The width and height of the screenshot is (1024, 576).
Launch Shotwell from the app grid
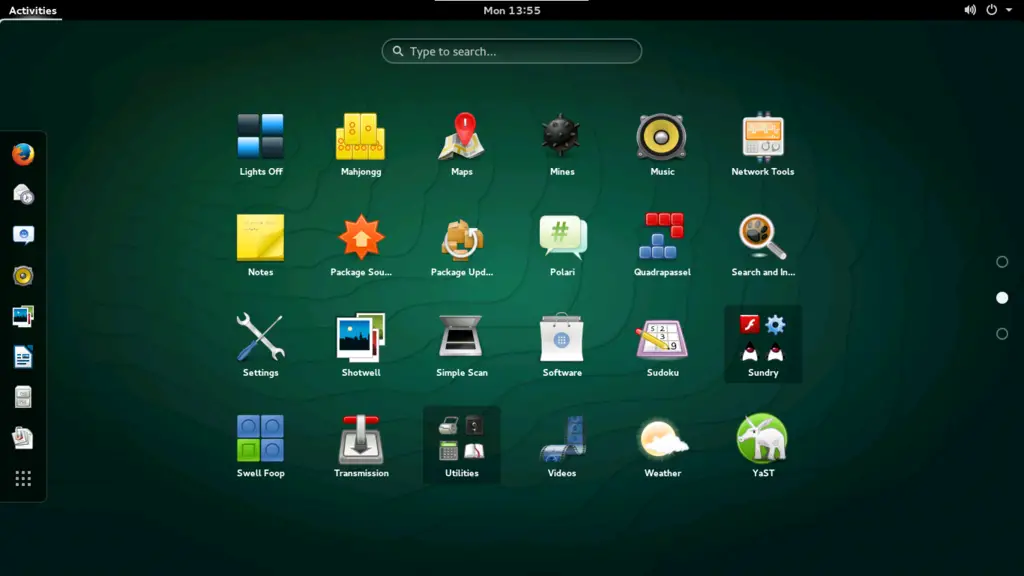[360, 346]
